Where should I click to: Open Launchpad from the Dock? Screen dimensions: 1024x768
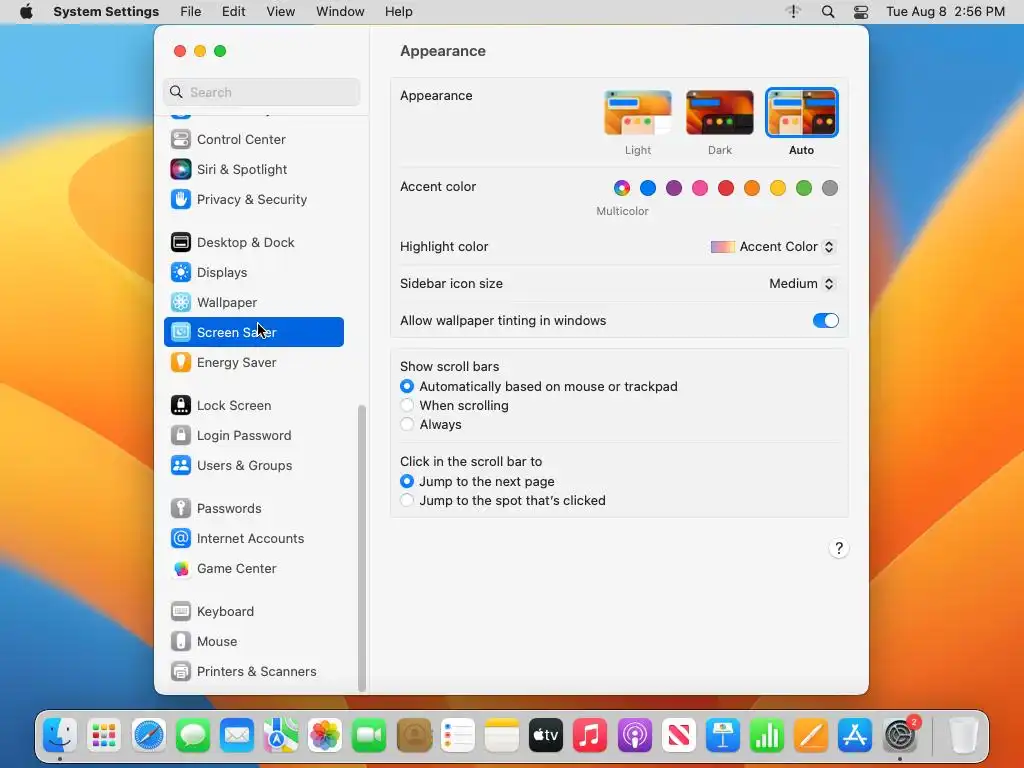click(104, 735)
